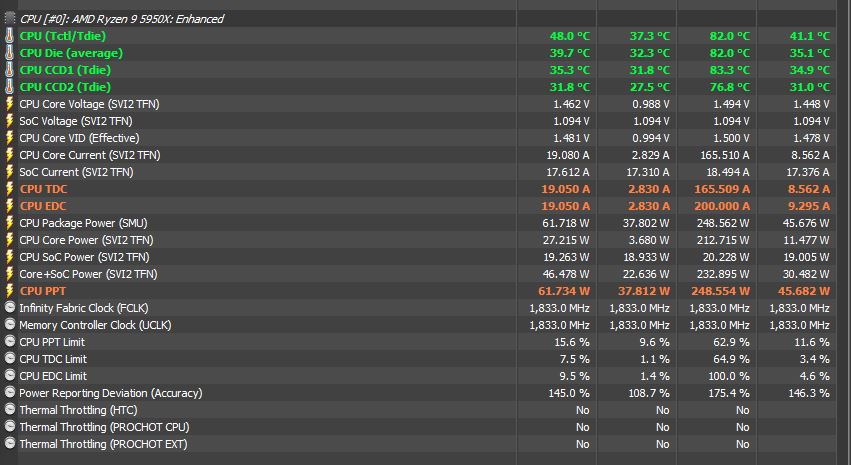Click the 200.000 A maximum value for CPU EDC
The height and width of the screenshot is (465, 851).
[x=719, y=206]
